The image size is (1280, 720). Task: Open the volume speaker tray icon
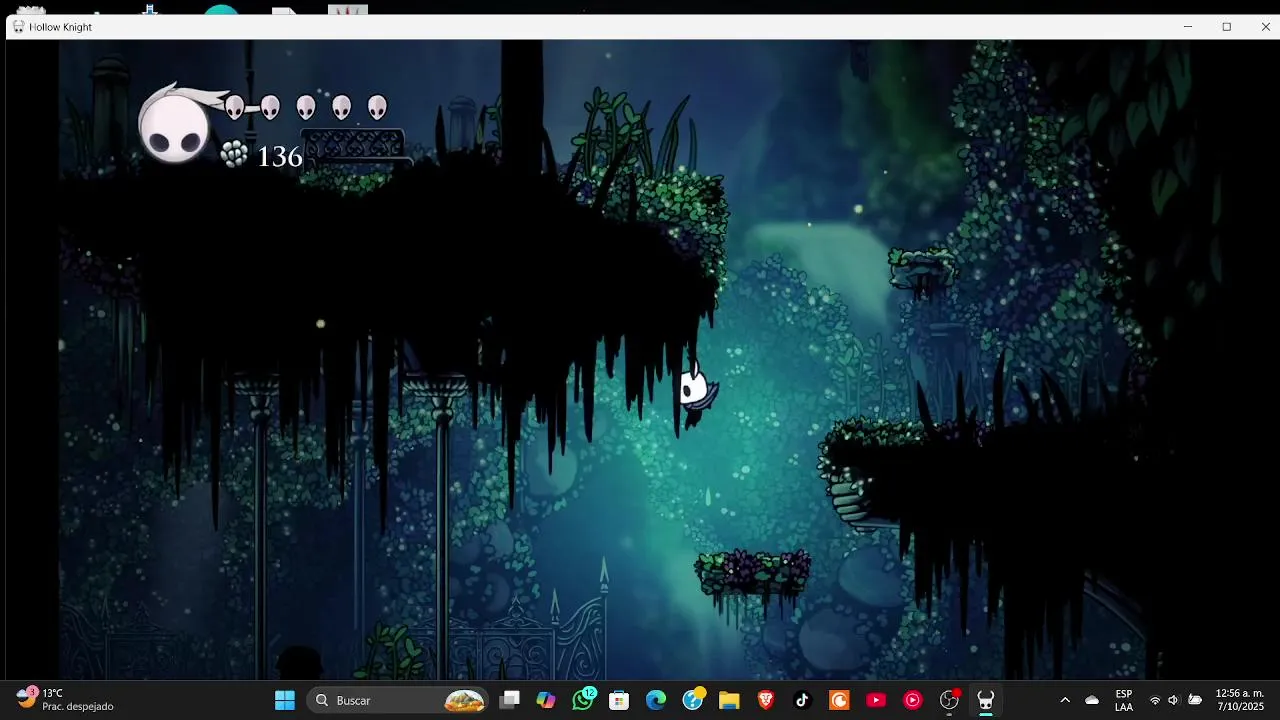(1174, 700)
